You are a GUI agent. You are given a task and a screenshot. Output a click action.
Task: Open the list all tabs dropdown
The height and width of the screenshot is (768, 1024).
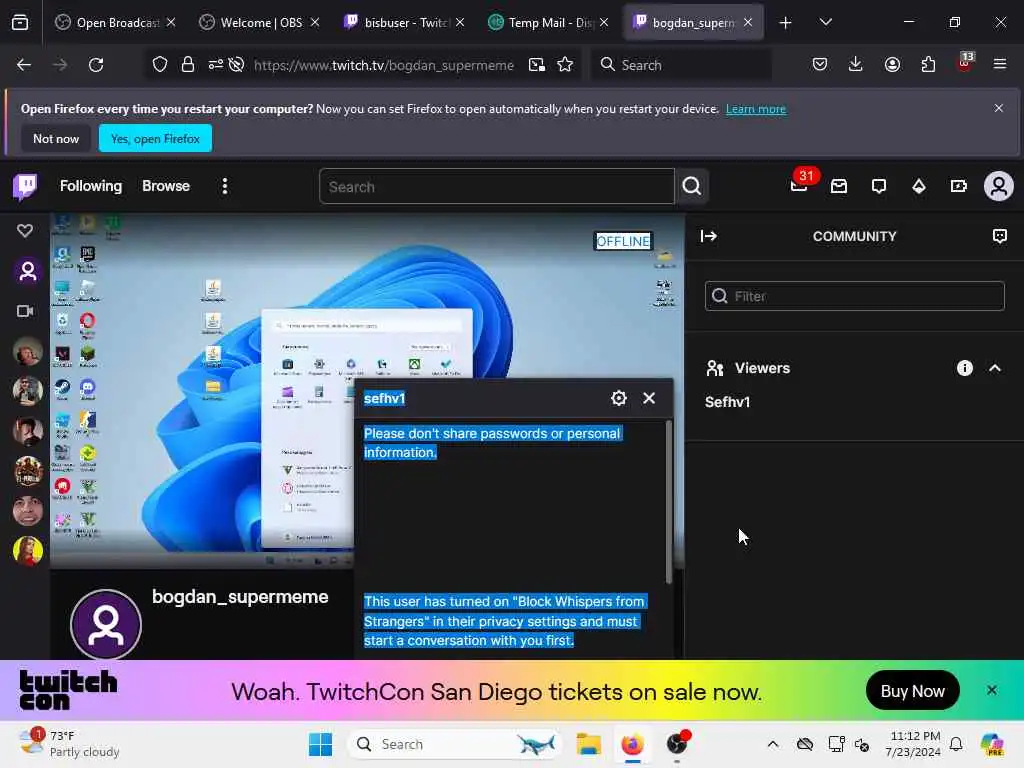point(825,22)
